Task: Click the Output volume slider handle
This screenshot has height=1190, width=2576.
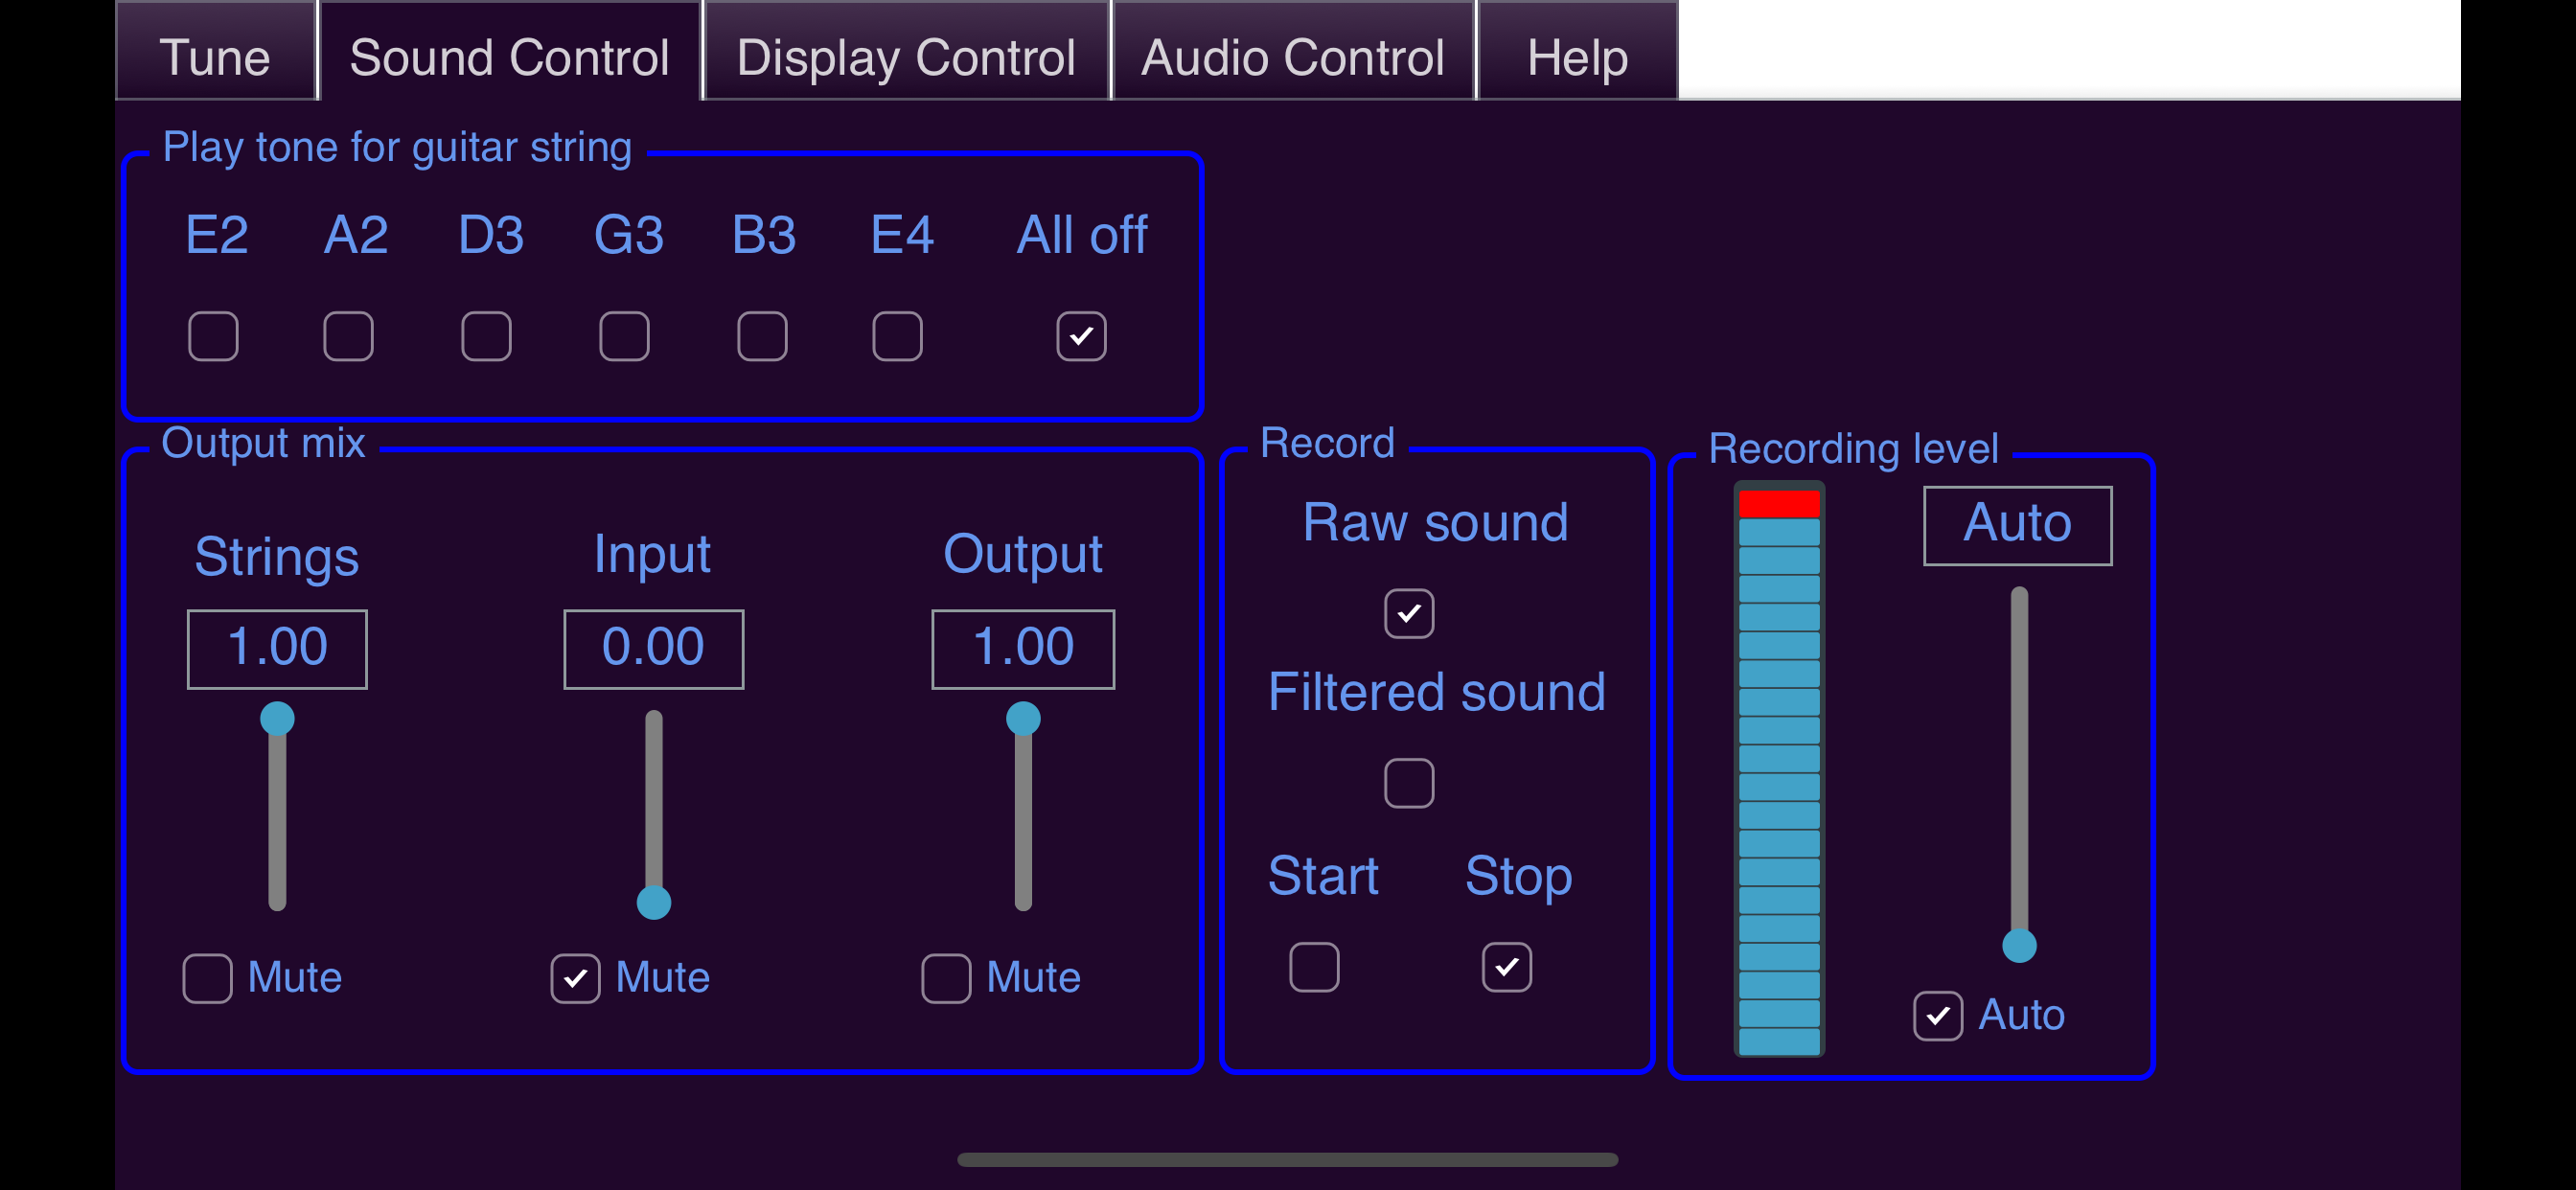Action: [1023, 718]
